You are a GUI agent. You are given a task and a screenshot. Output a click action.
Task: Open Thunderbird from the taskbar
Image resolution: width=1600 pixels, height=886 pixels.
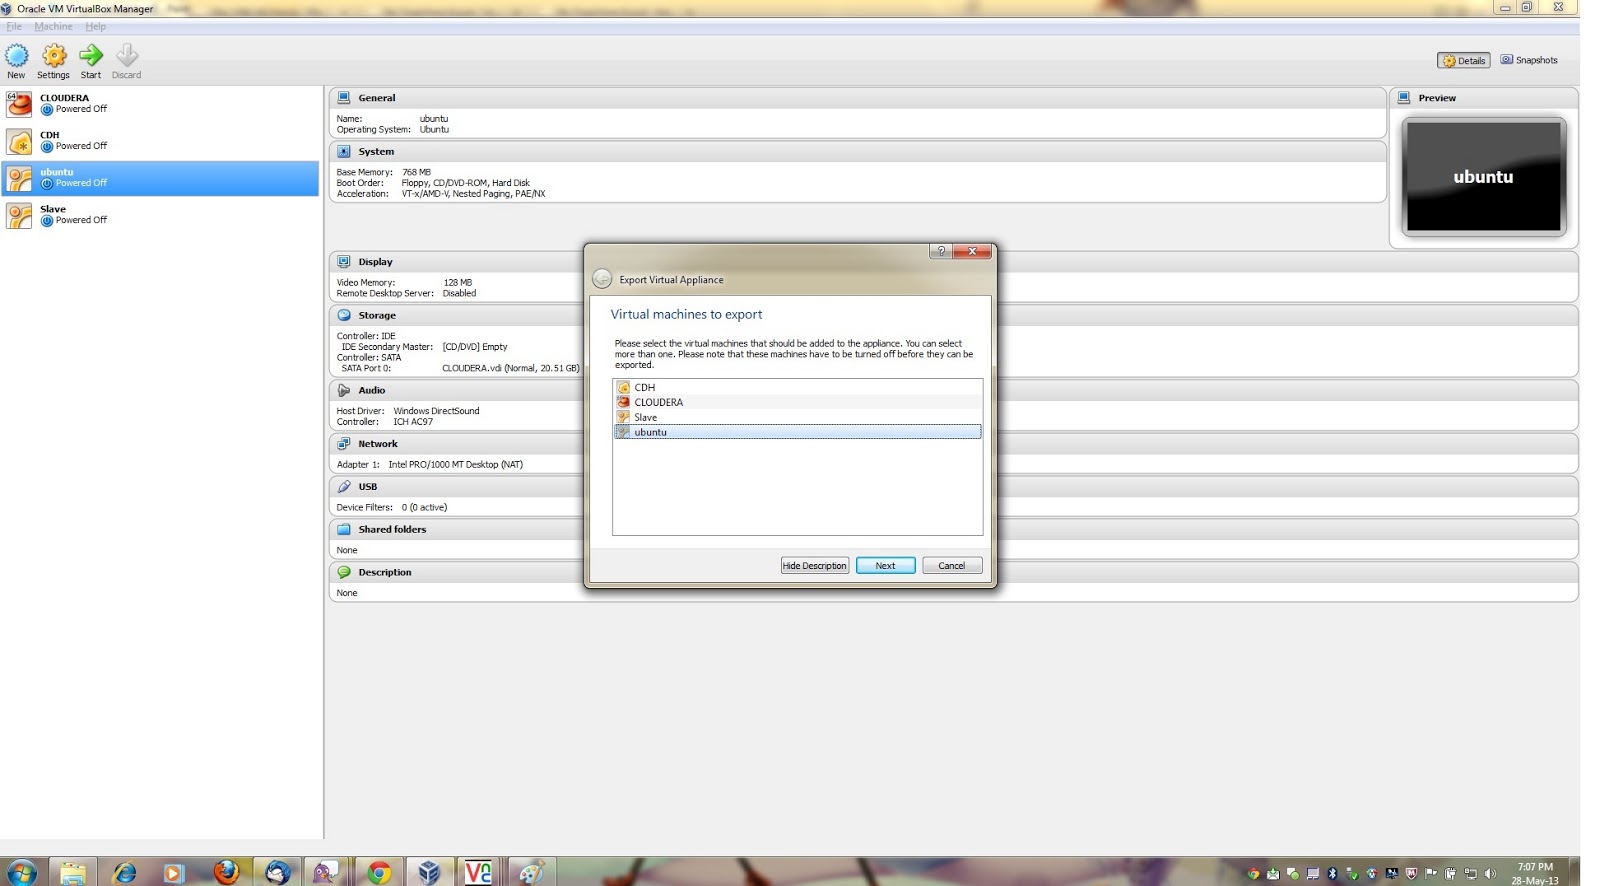click(277, 872)
